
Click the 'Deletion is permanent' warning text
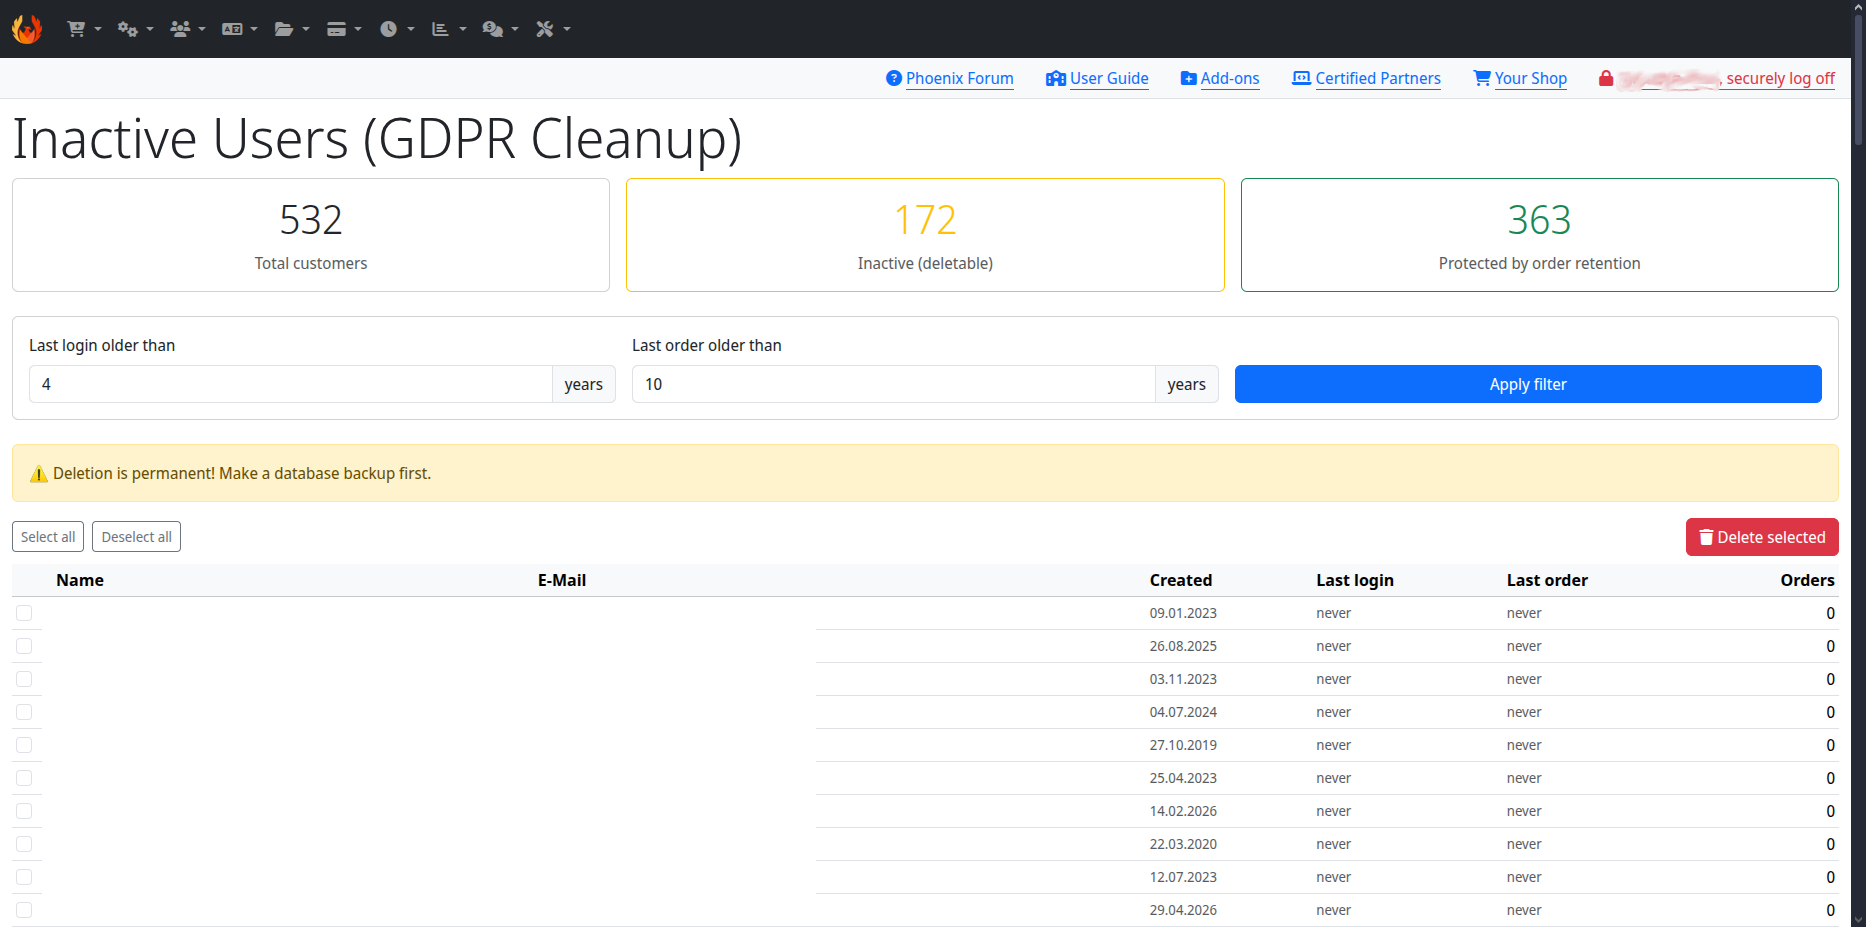pos(242,473)
